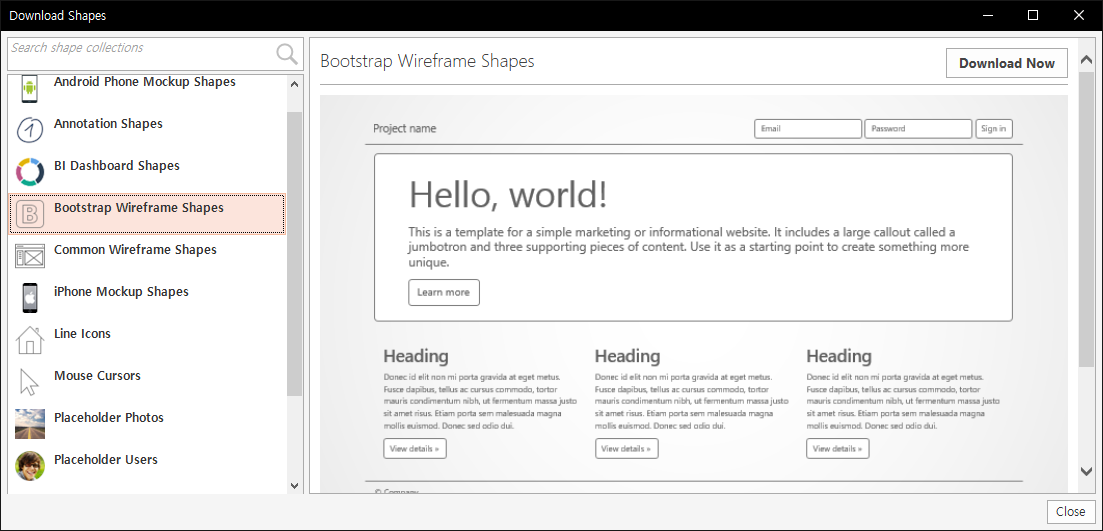Select the Android Phone Mockup Shapes icon

(30, 87)
